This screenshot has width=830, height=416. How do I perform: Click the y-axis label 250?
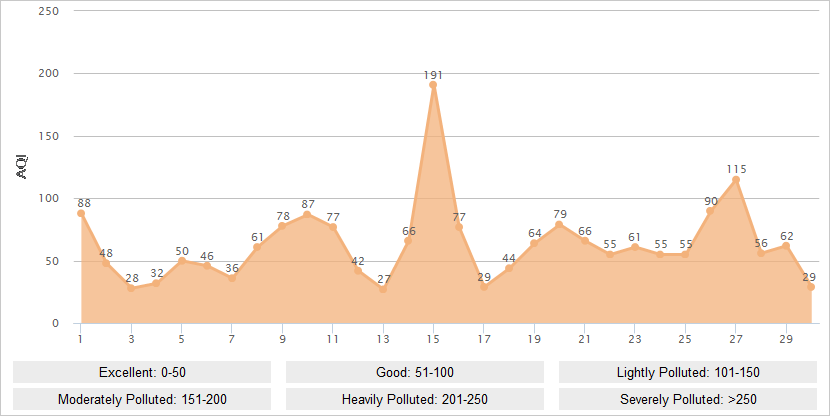(48, 11)
